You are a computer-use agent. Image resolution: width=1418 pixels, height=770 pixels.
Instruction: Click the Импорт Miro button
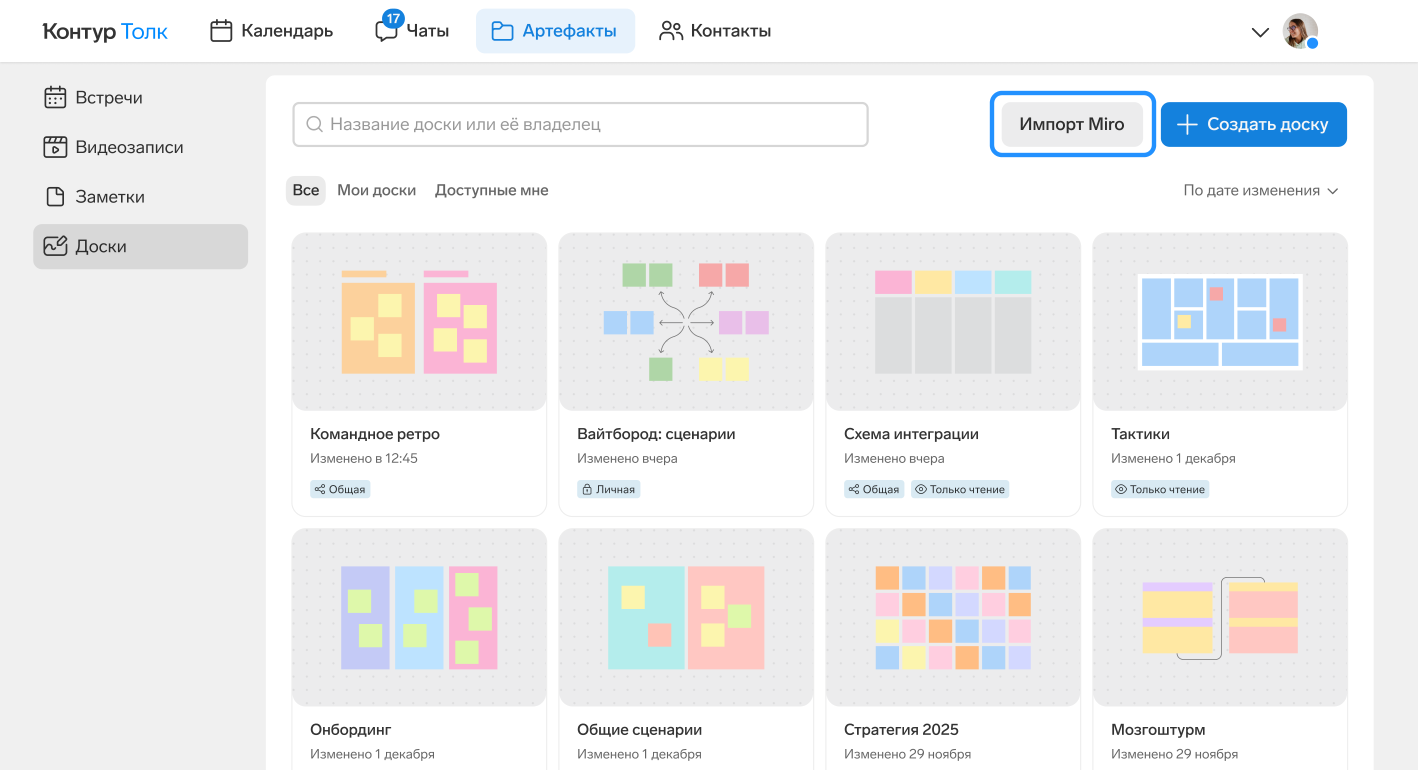[x=1072, y=125]
